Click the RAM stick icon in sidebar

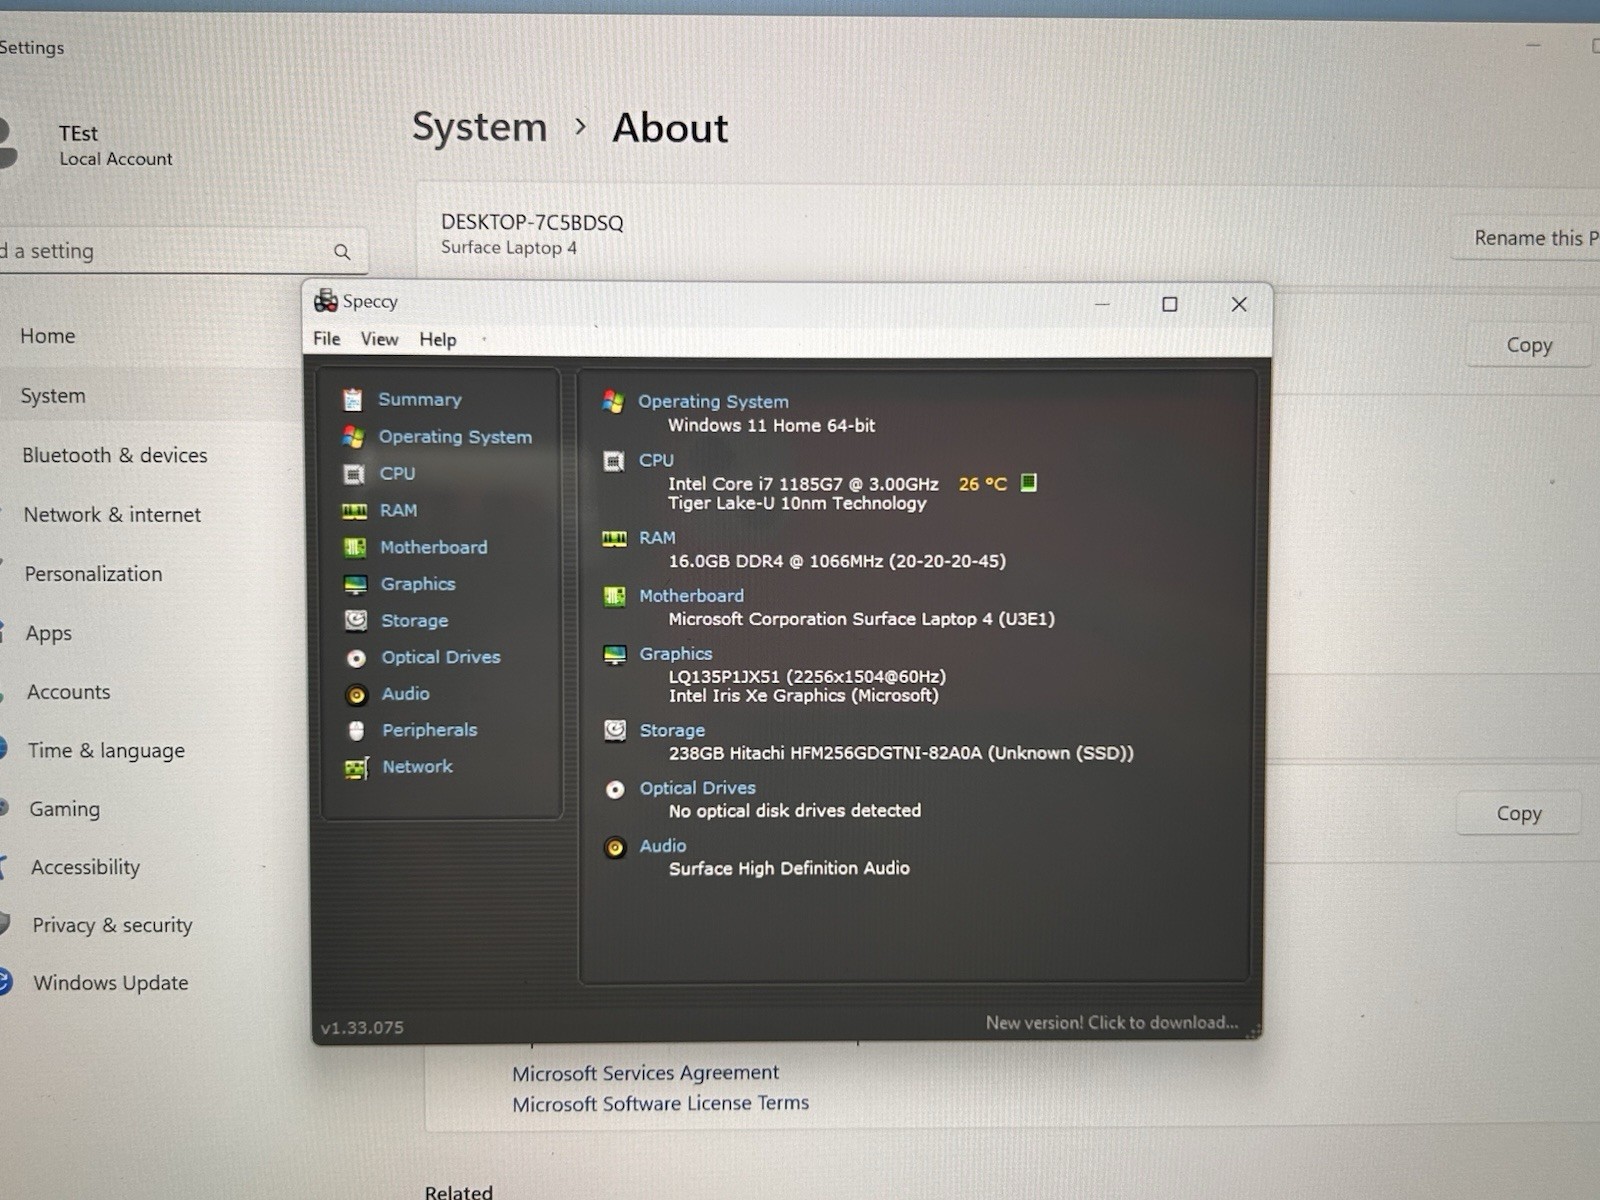tap(355, 511)
